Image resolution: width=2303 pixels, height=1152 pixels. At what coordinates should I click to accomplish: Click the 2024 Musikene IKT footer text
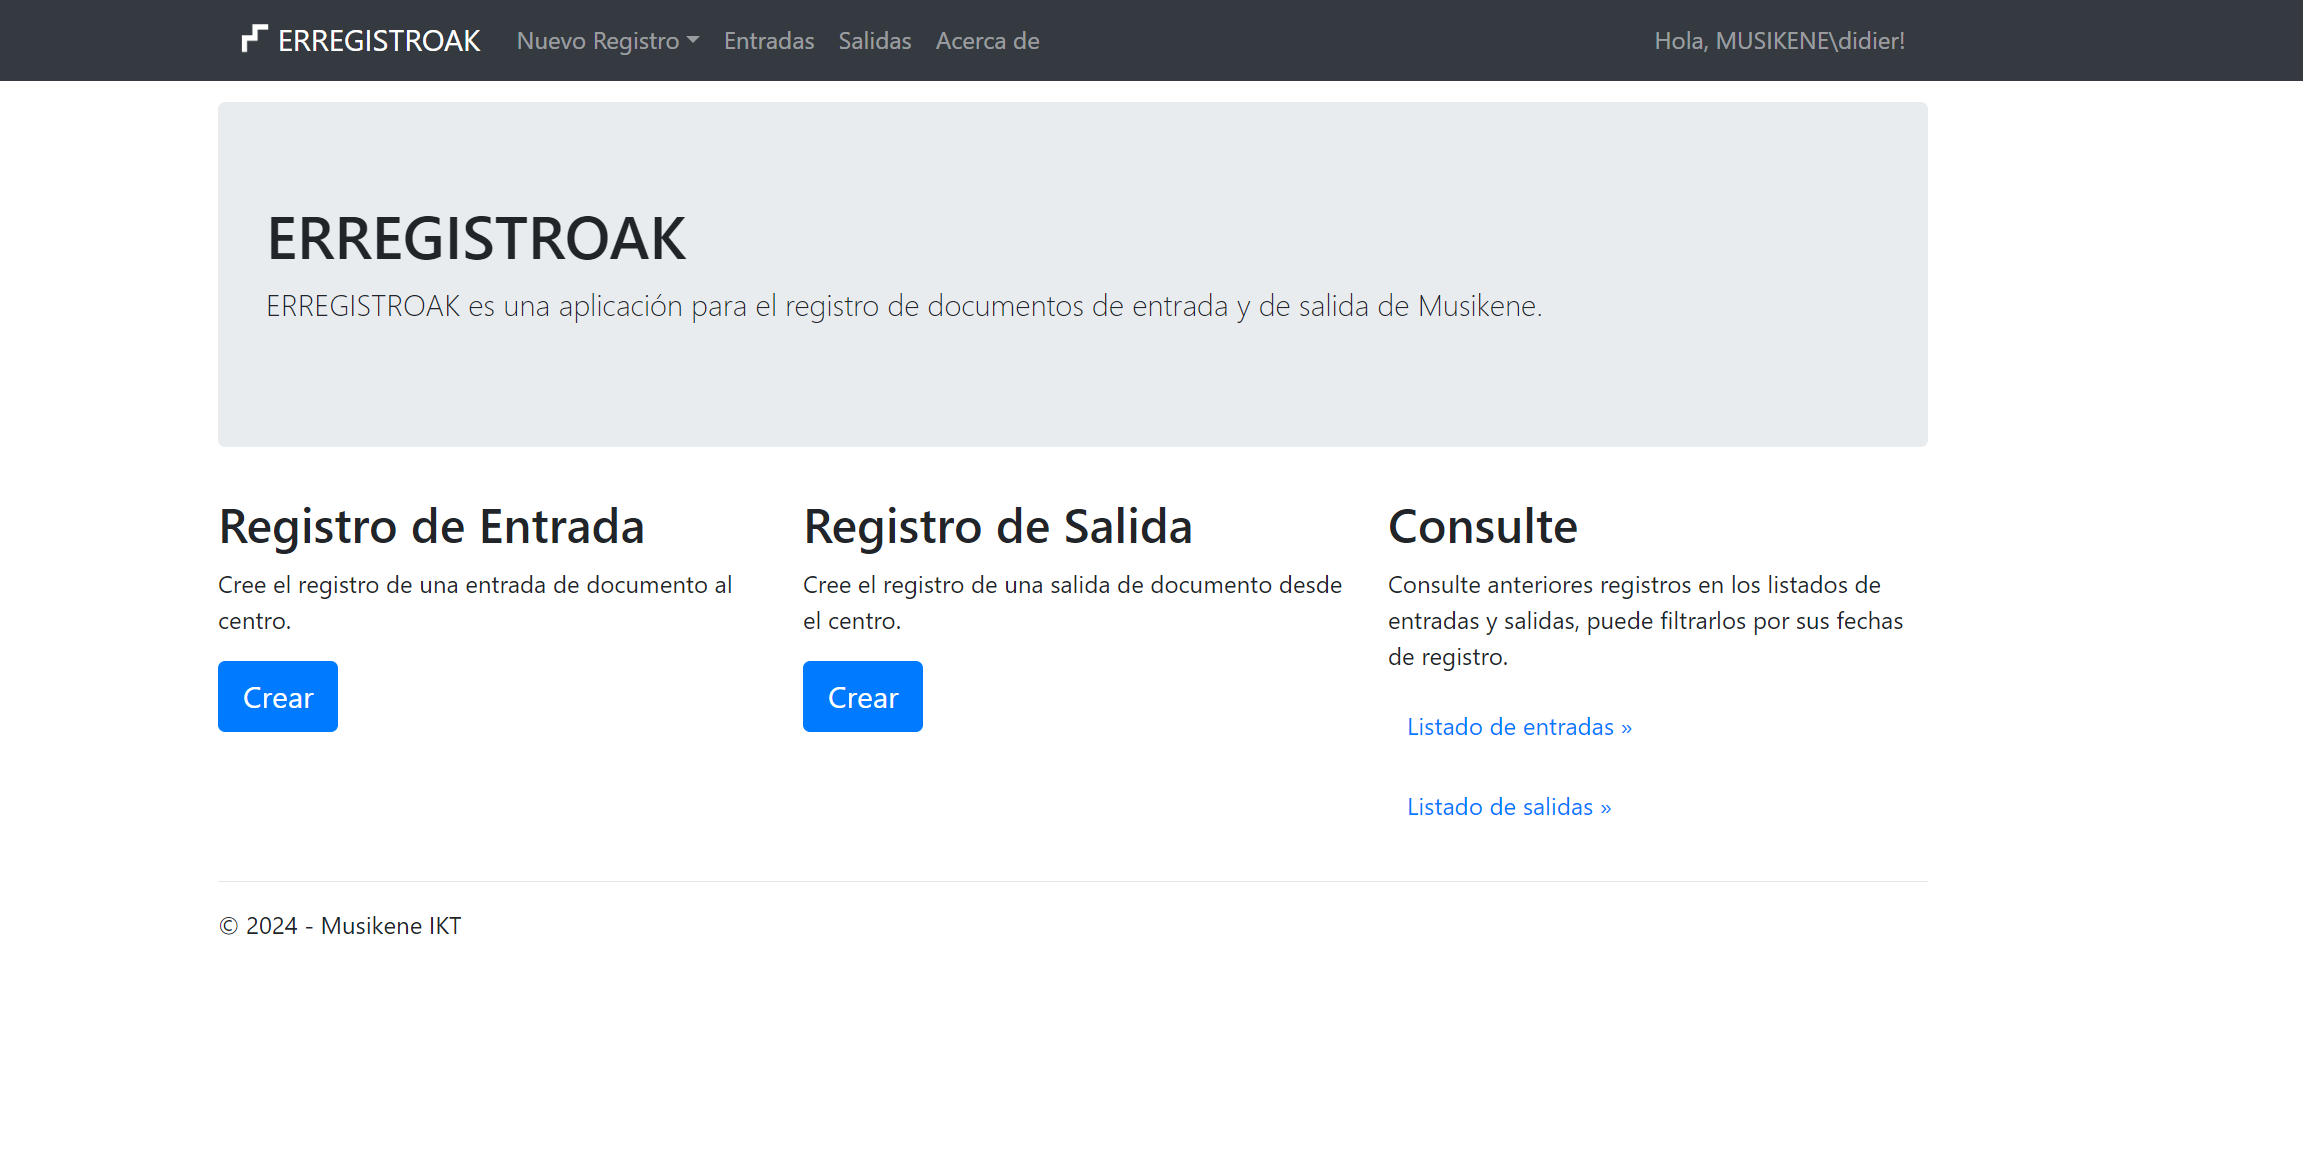coord(340,926)
